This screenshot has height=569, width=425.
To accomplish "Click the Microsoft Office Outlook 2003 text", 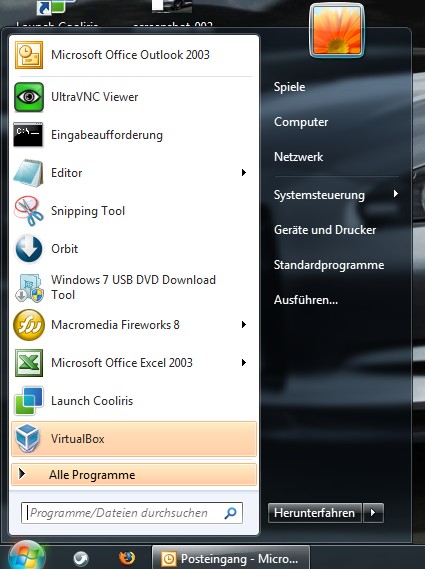I will (x=130, y=55).
